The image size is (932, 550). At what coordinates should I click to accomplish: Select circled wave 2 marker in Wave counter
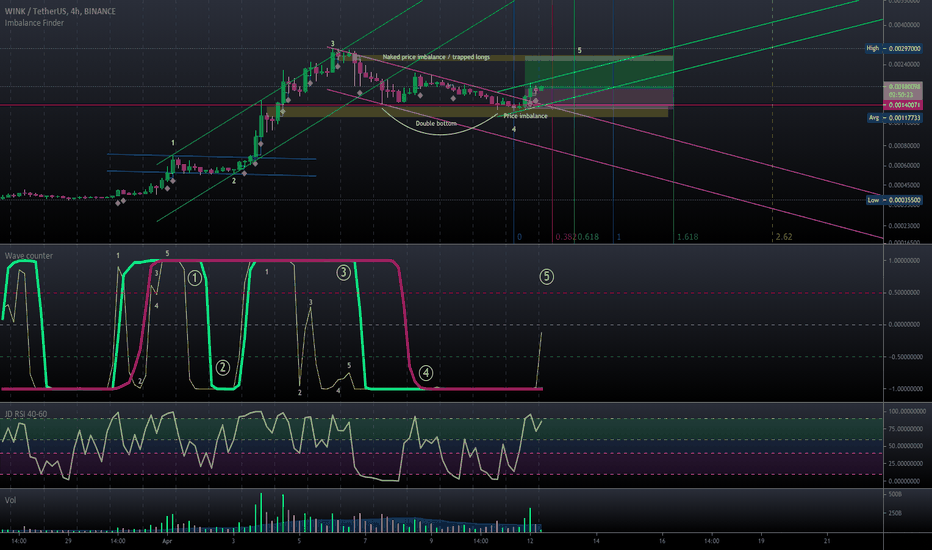(x=222, y=367)
